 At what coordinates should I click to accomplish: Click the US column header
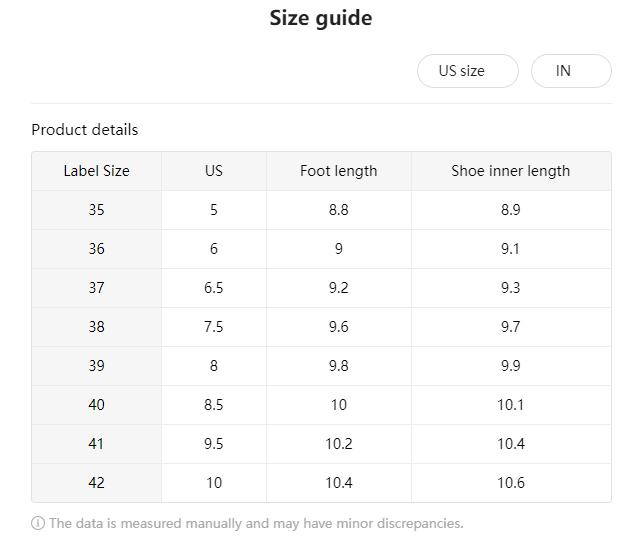click(x=214, y=171)
